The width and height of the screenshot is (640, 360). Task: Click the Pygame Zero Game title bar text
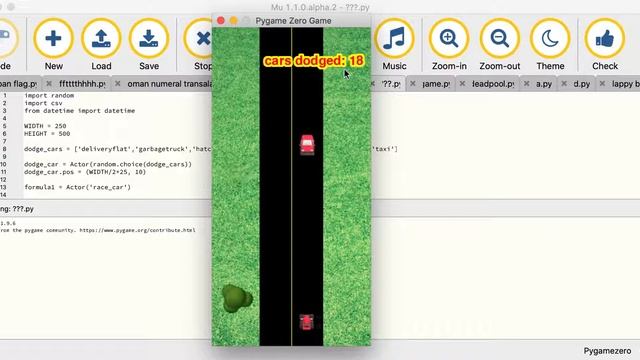coord(293,21)
